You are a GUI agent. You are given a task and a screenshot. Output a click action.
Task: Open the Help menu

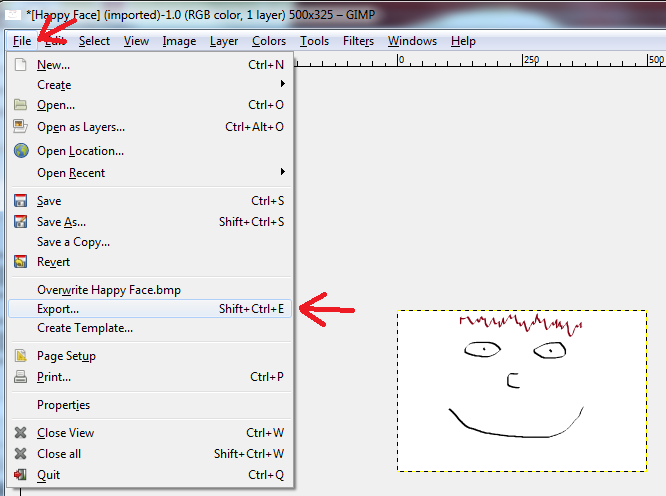pyautogui.click(x=463, y=41)
